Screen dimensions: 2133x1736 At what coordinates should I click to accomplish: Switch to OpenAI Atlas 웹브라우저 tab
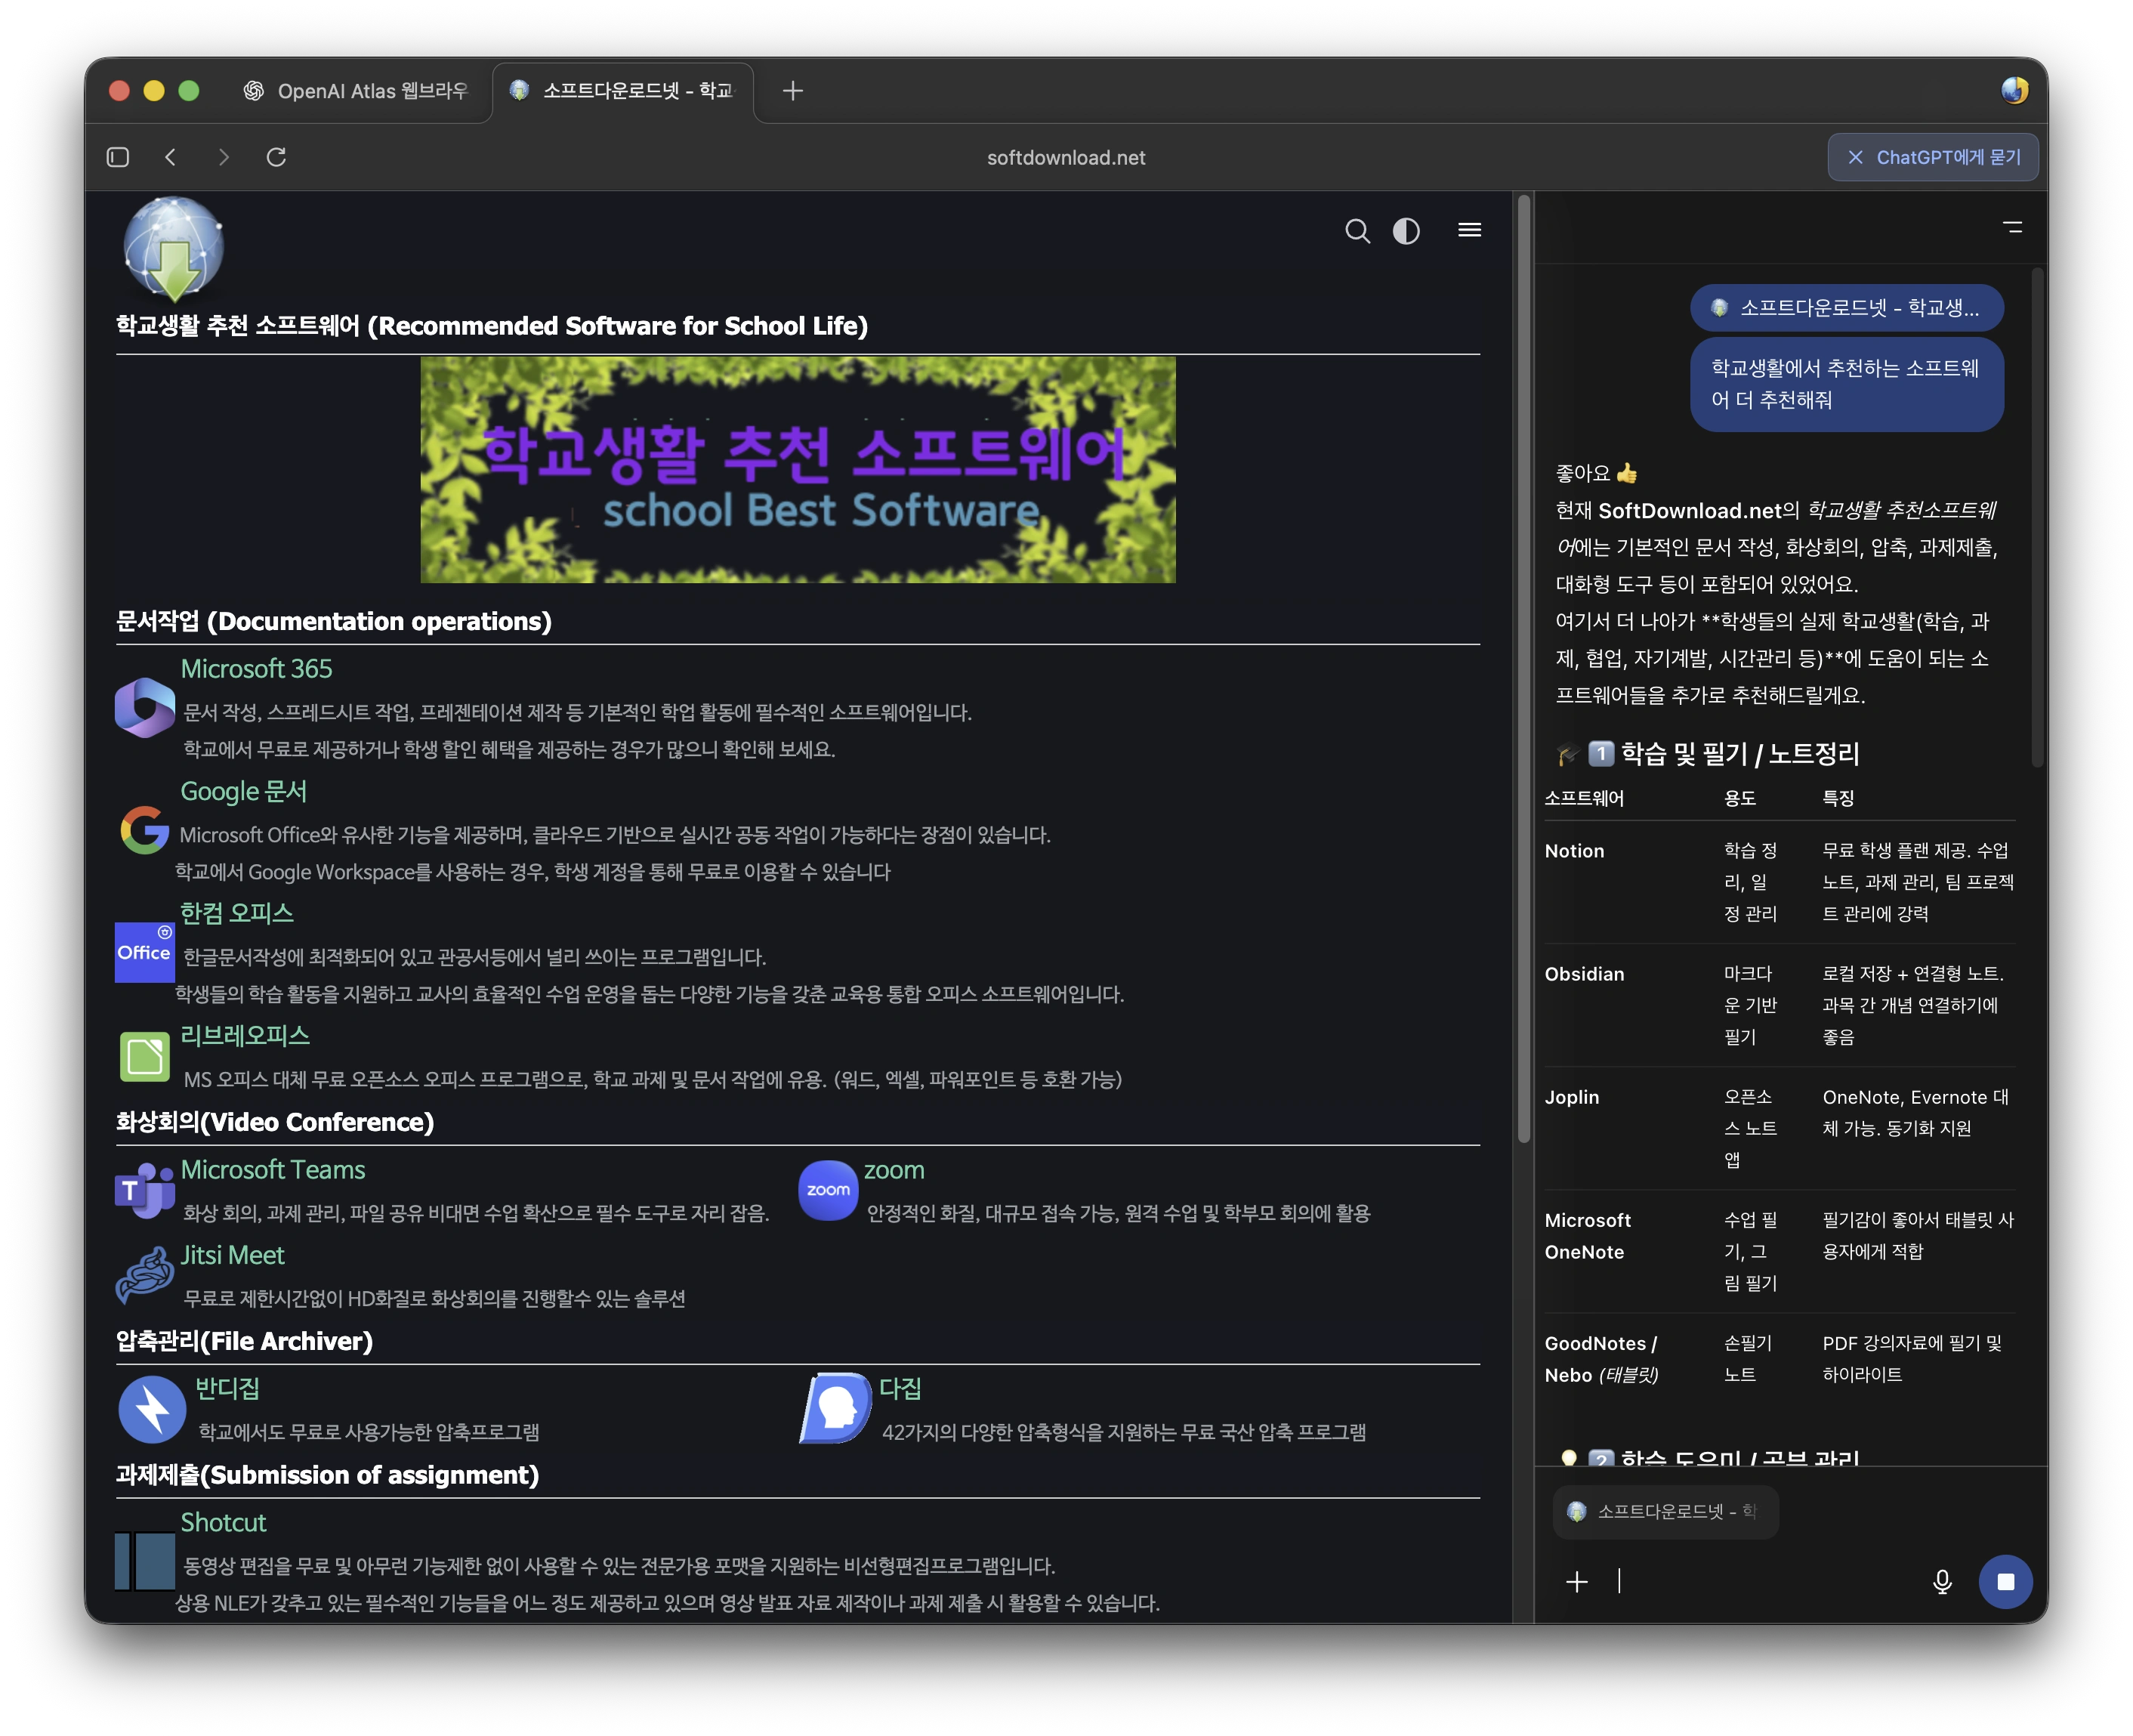tap(356, 91)
